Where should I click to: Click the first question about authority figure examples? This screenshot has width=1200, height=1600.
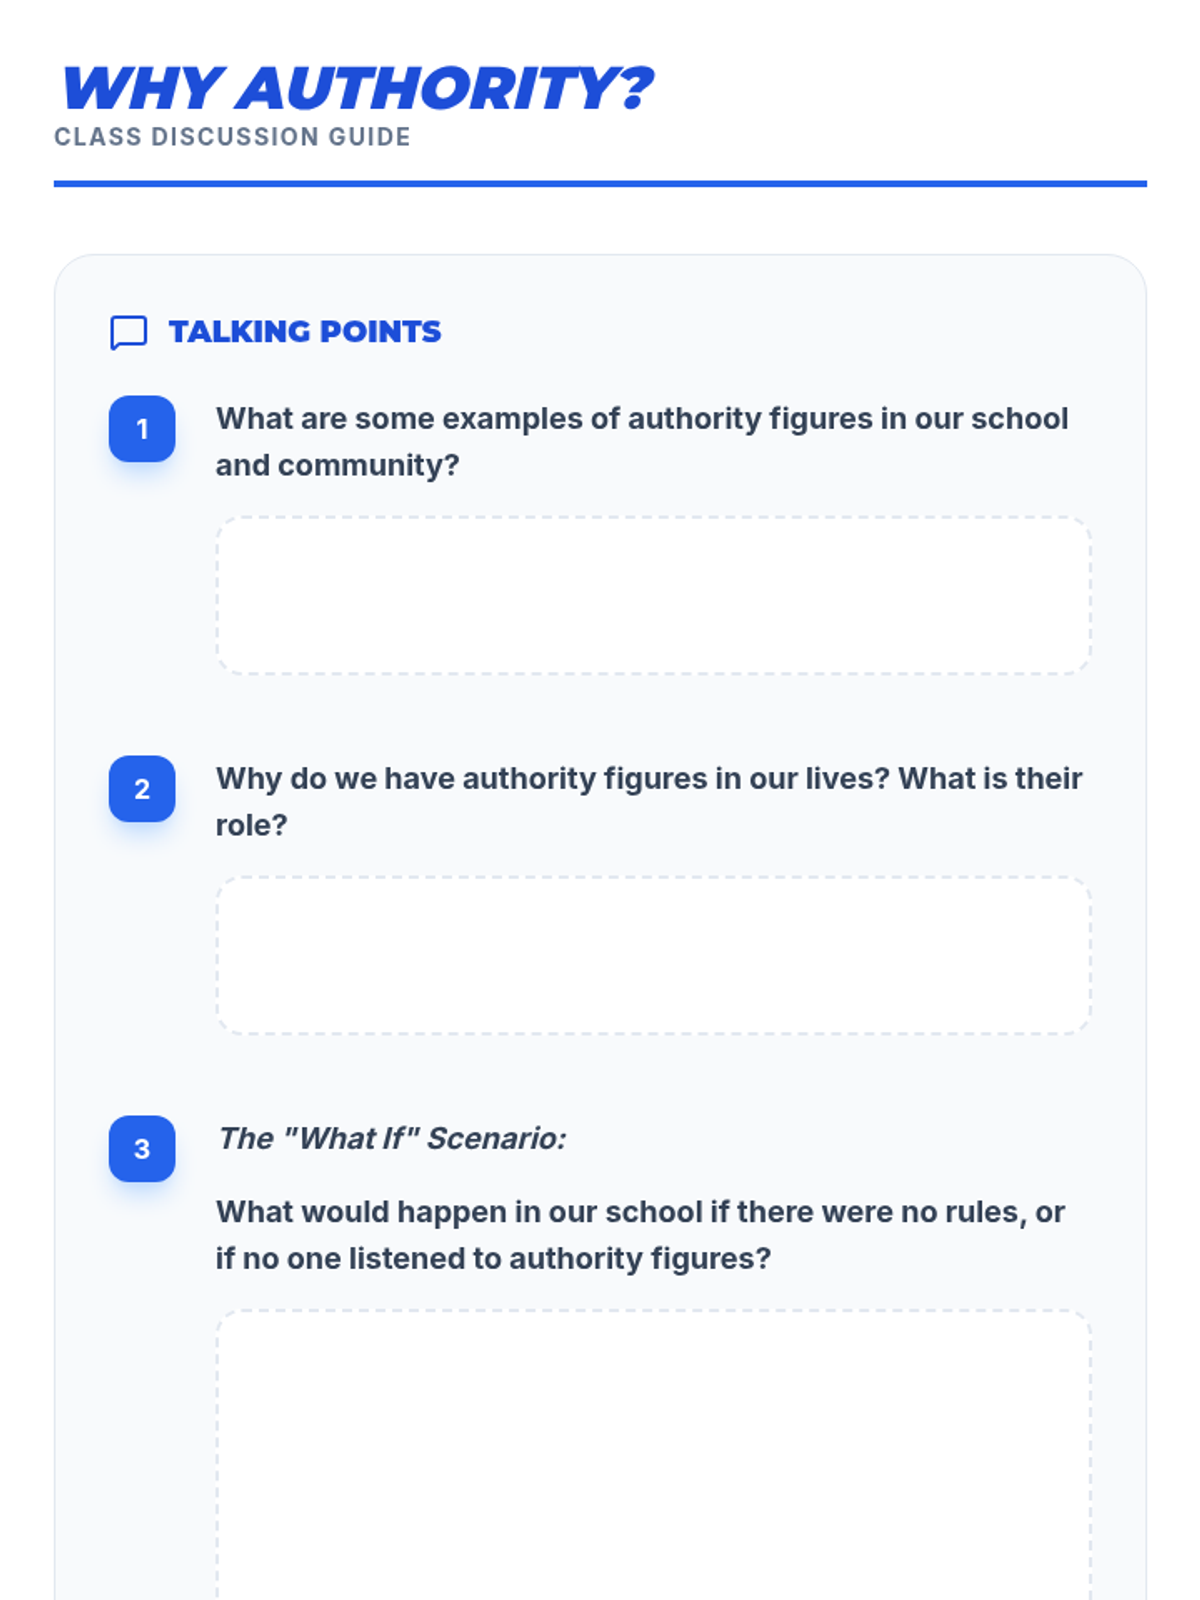[642, 419]
